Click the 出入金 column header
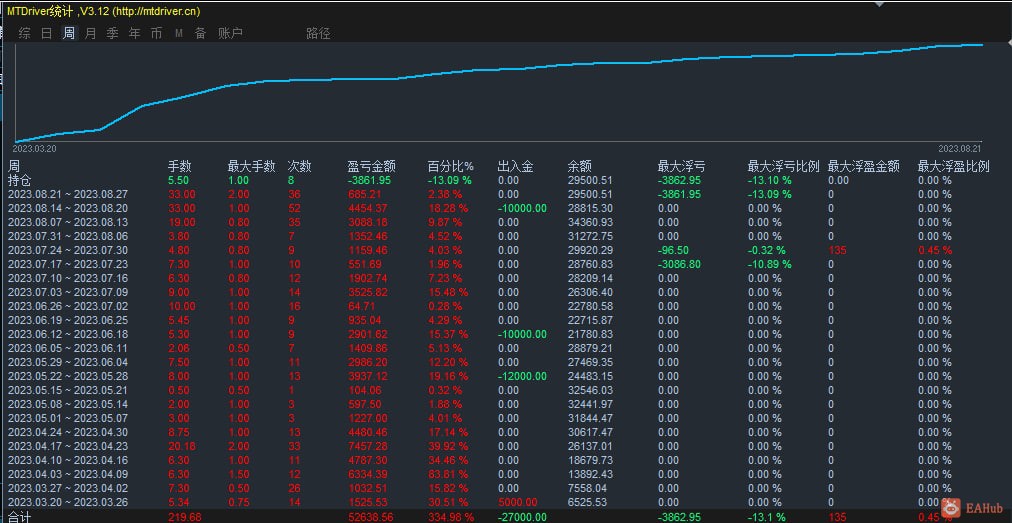 pos(516,167)
